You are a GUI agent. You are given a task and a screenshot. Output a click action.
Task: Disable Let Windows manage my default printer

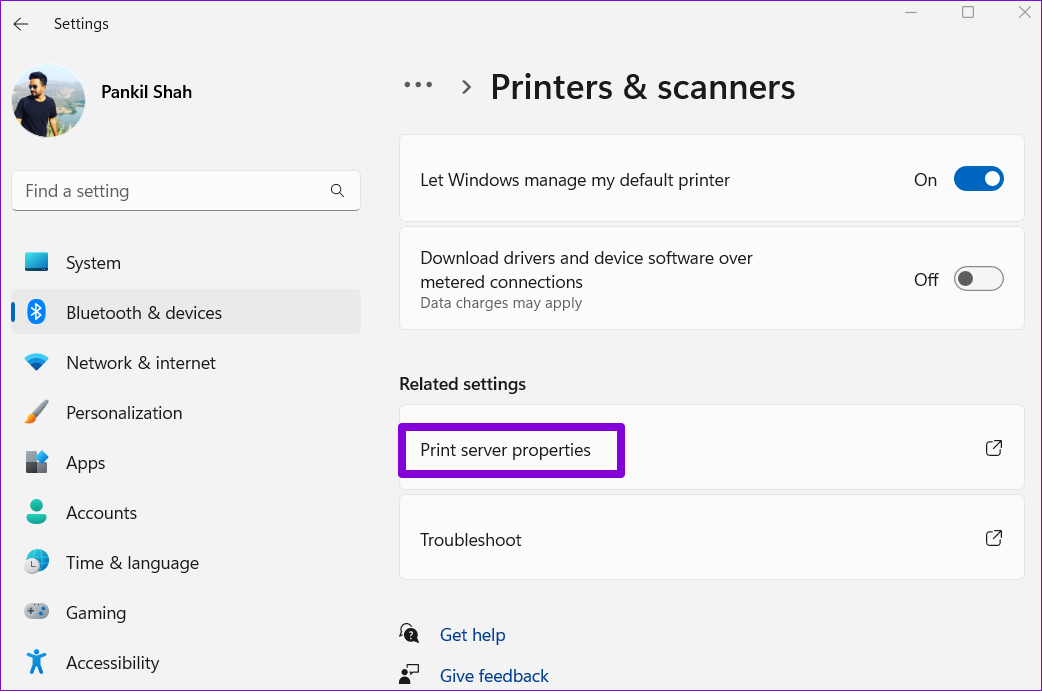tap(979, 178)
